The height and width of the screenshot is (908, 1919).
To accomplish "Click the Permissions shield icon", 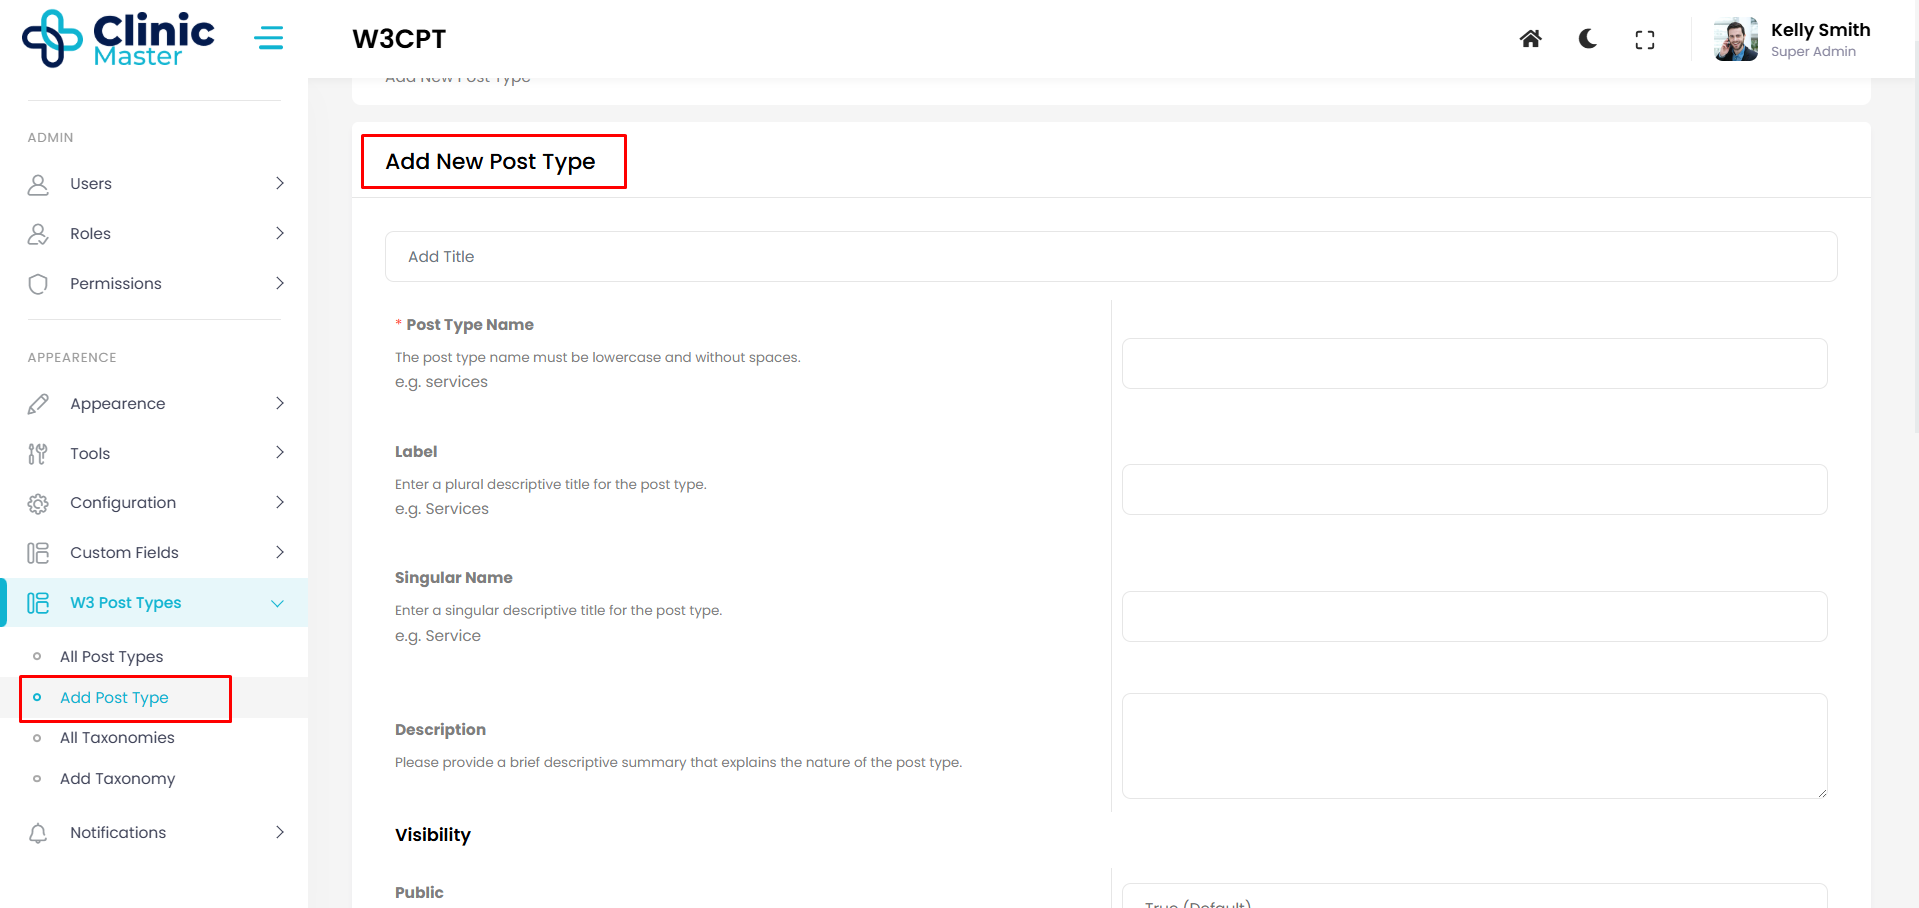I will click(38, 284).
